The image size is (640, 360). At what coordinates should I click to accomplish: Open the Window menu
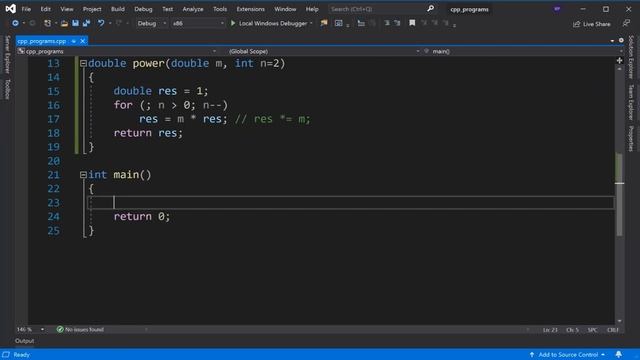(285, 9)
